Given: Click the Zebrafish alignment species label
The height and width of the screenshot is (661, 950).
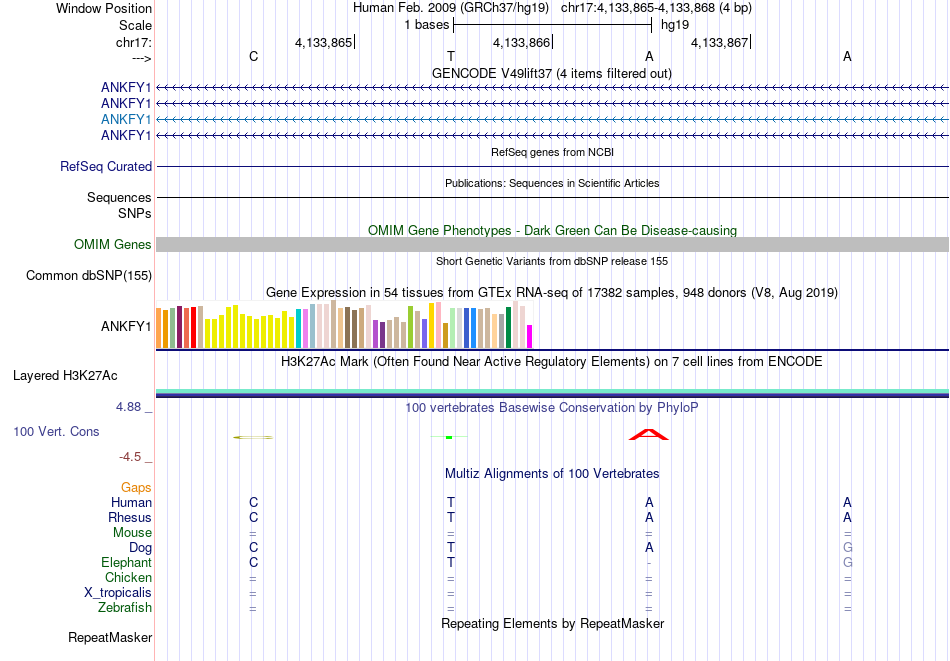Looking at the screenshot, I should tap(125, 607).
